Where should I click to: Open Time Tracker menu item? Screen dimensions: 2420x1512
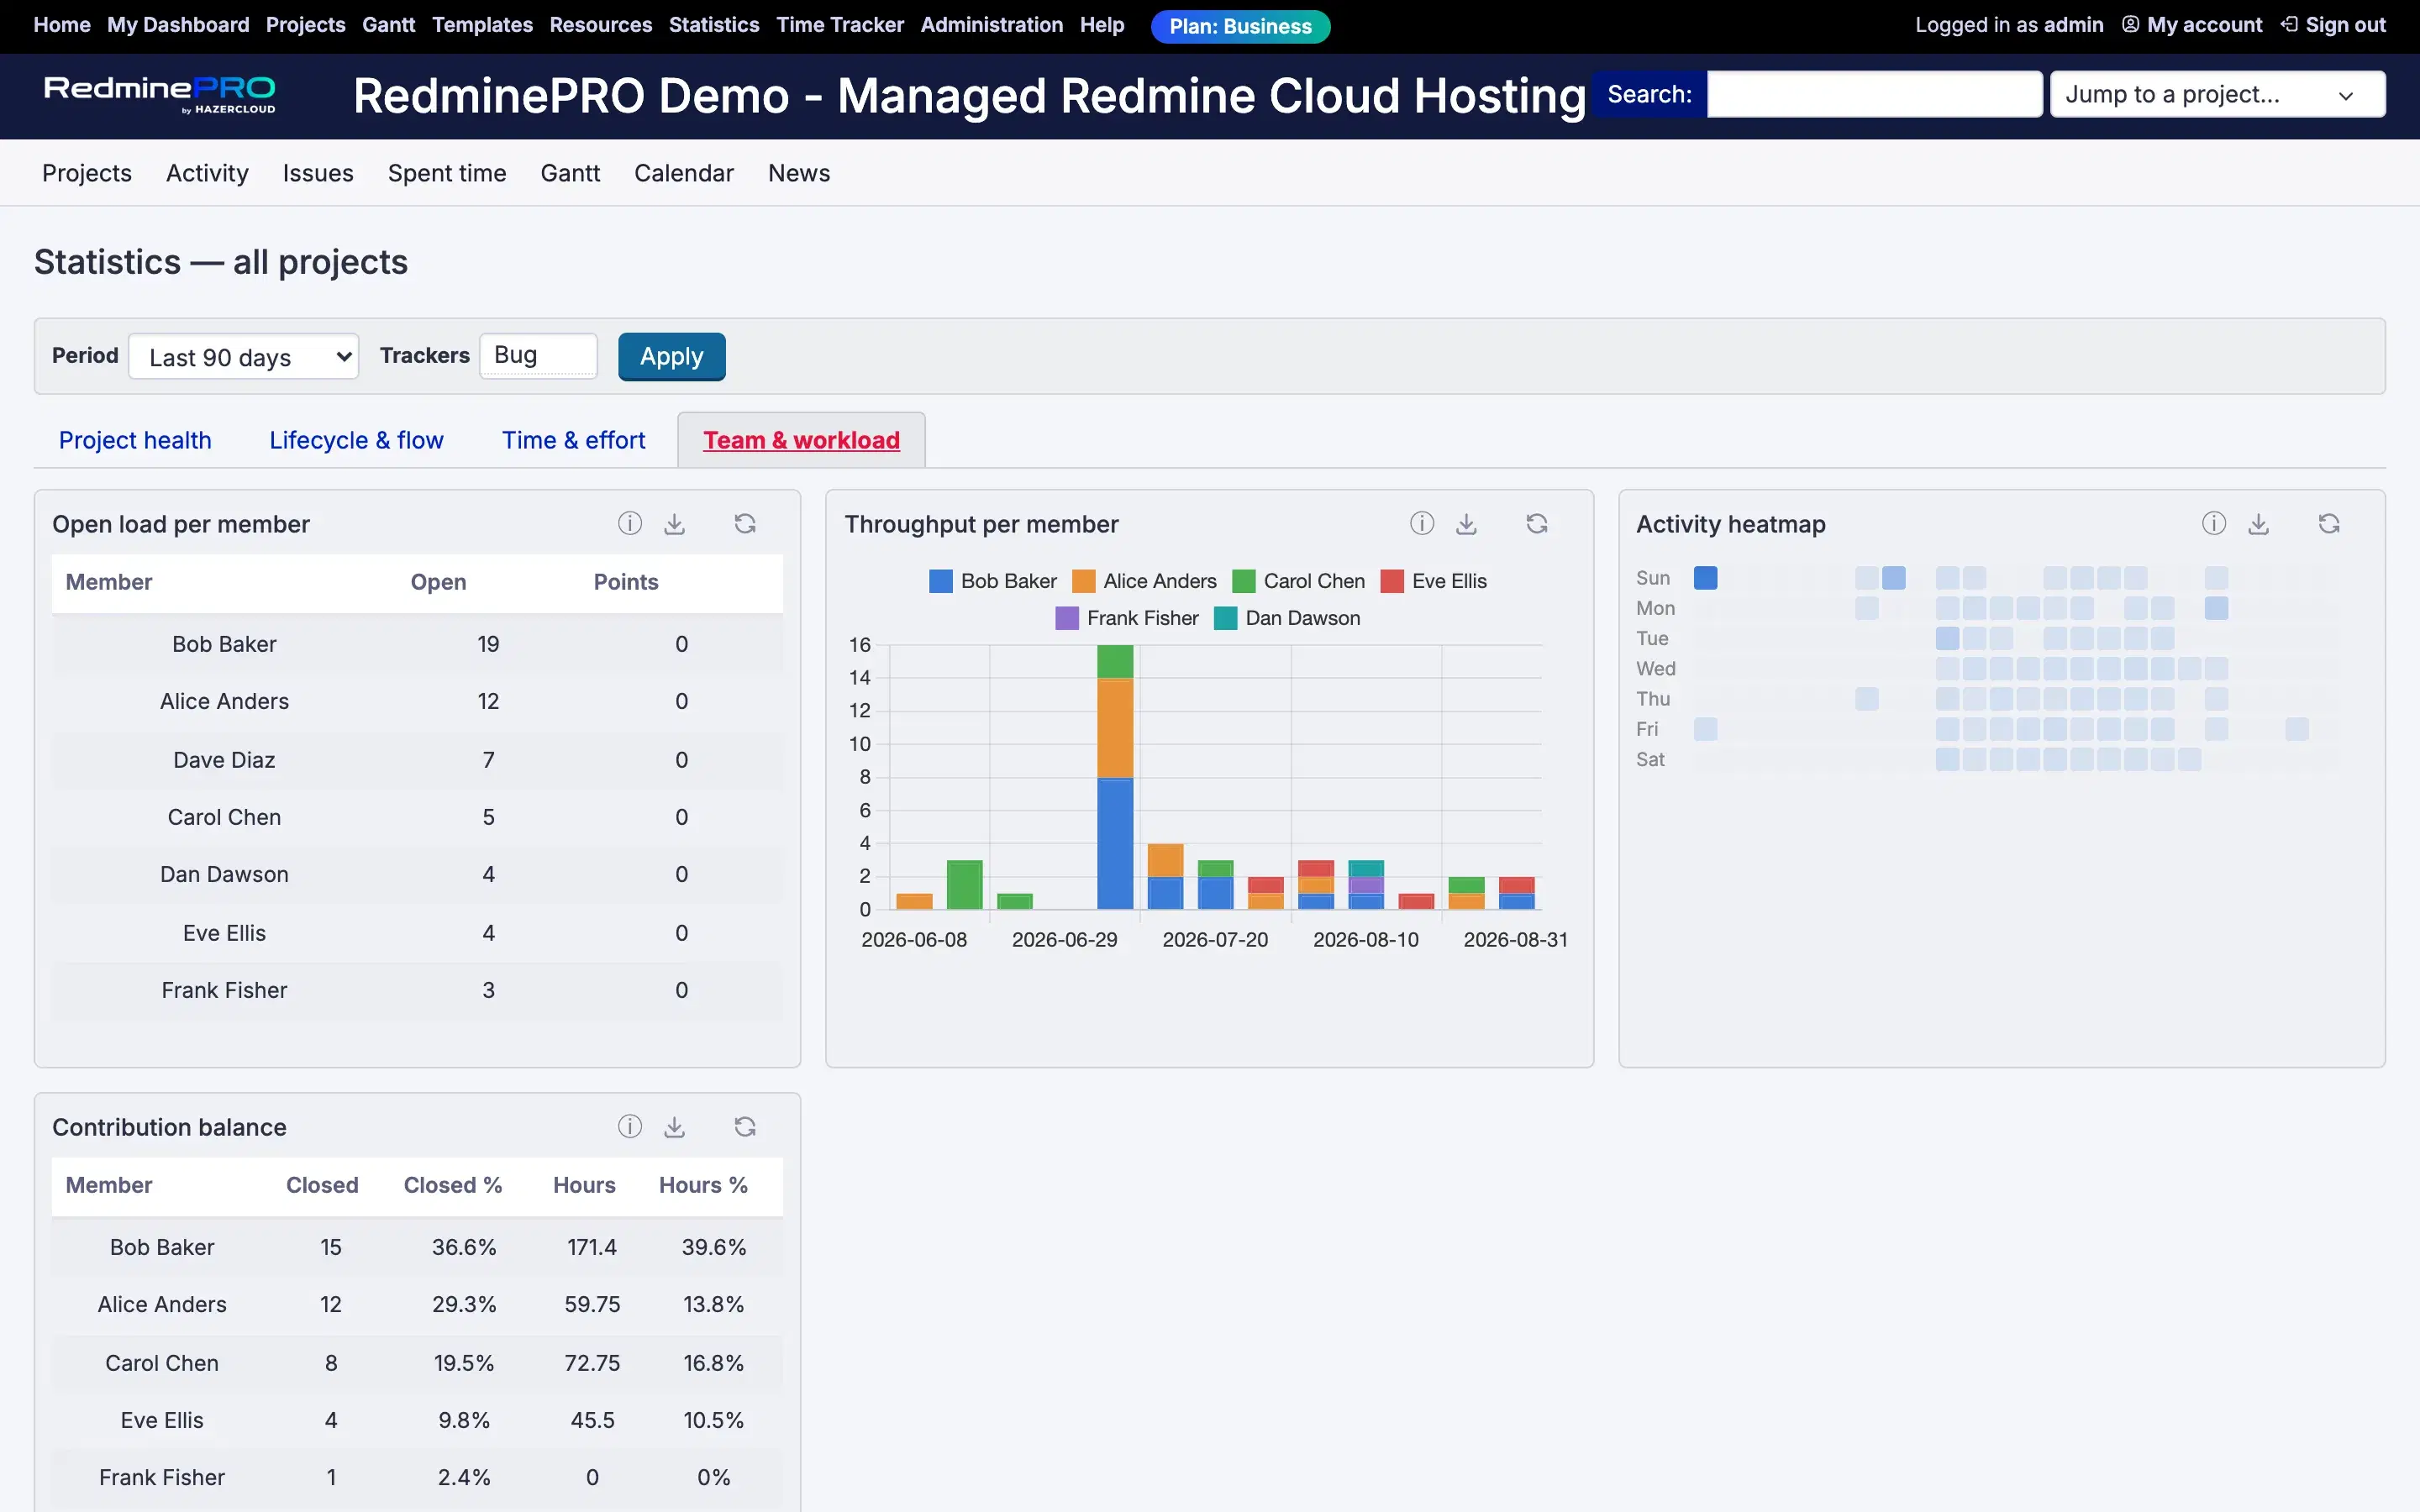(840, 25)
